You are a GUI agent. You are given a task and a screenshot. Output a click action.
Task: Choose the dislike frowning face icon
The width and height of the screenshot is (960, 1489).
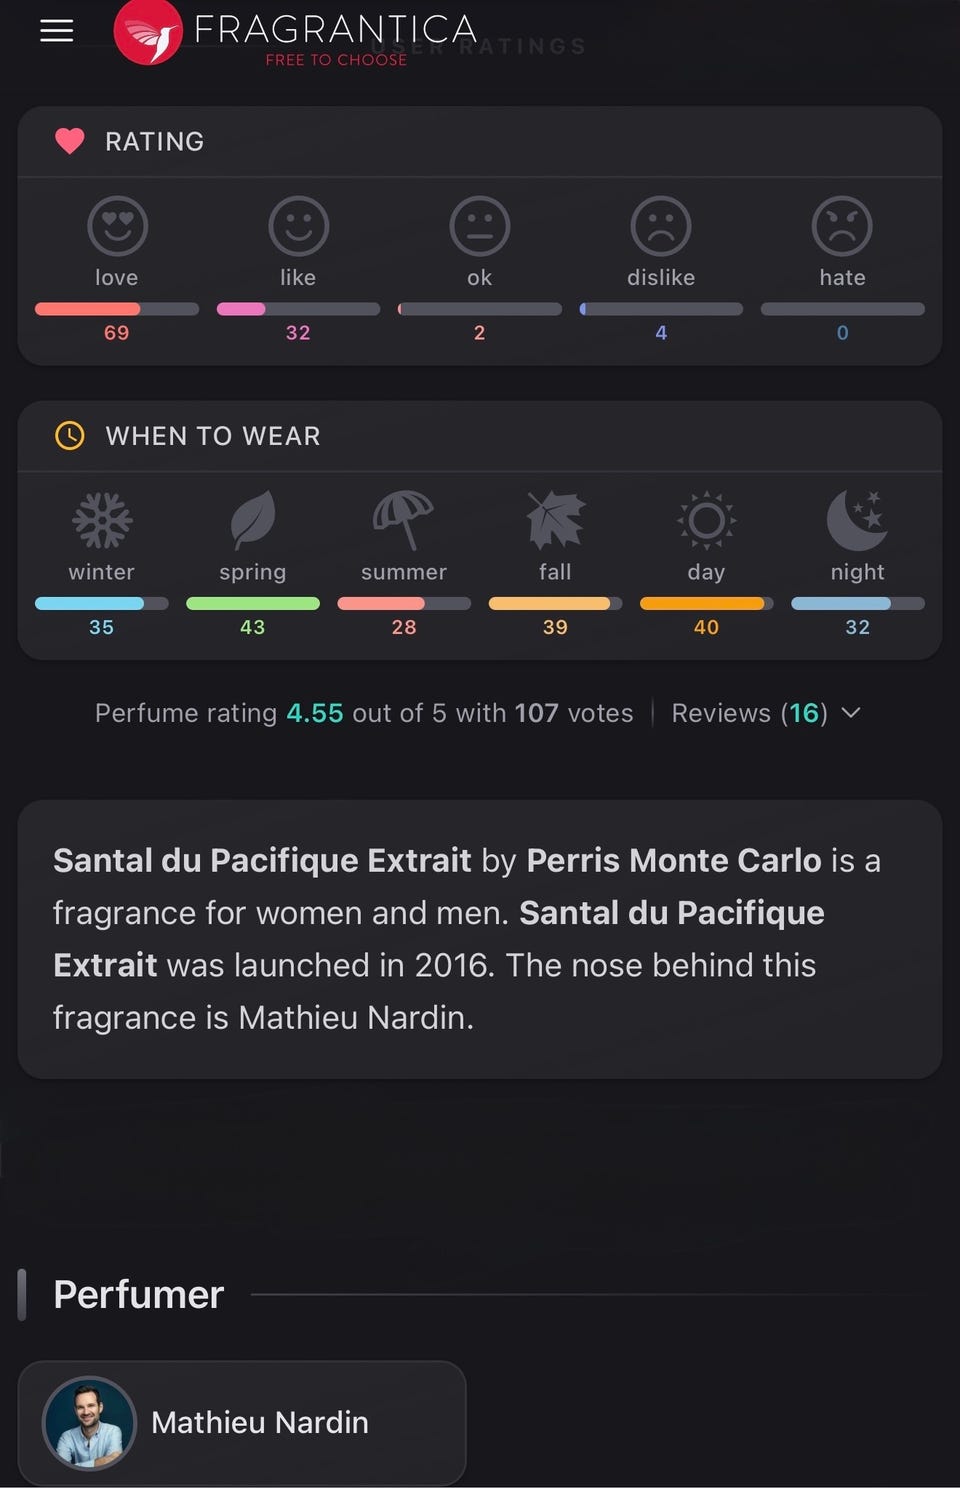click(661, 226)
